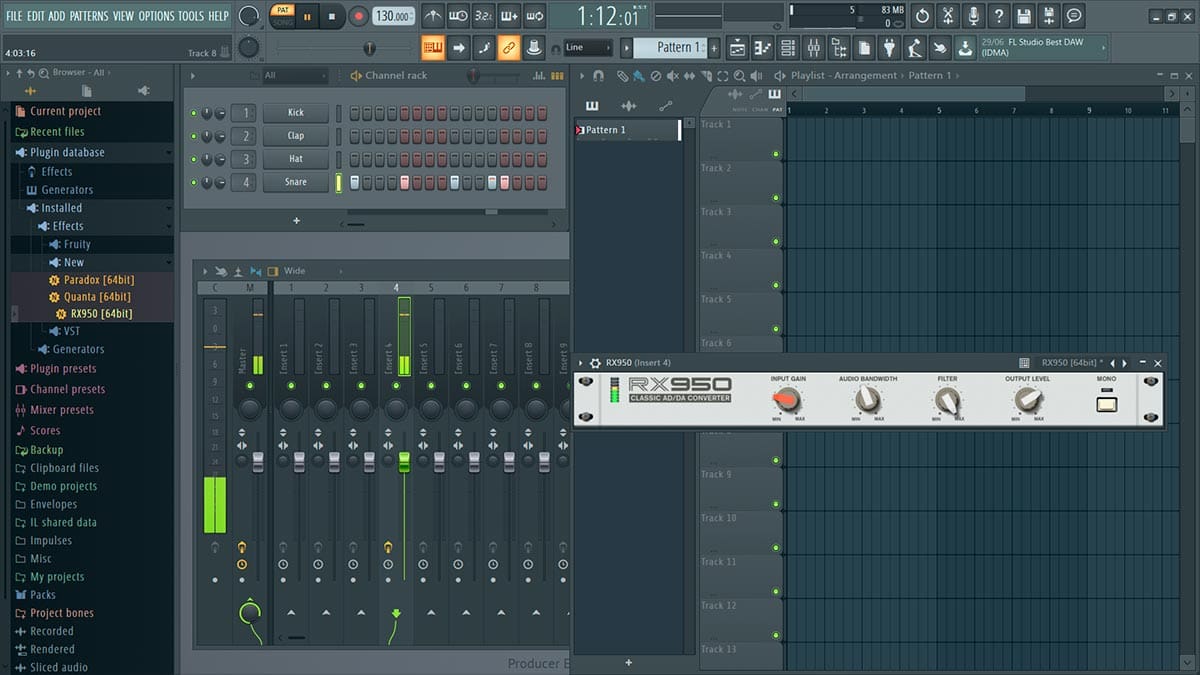
Task: Mute the Kick channel with green LED
Action: 194,113
